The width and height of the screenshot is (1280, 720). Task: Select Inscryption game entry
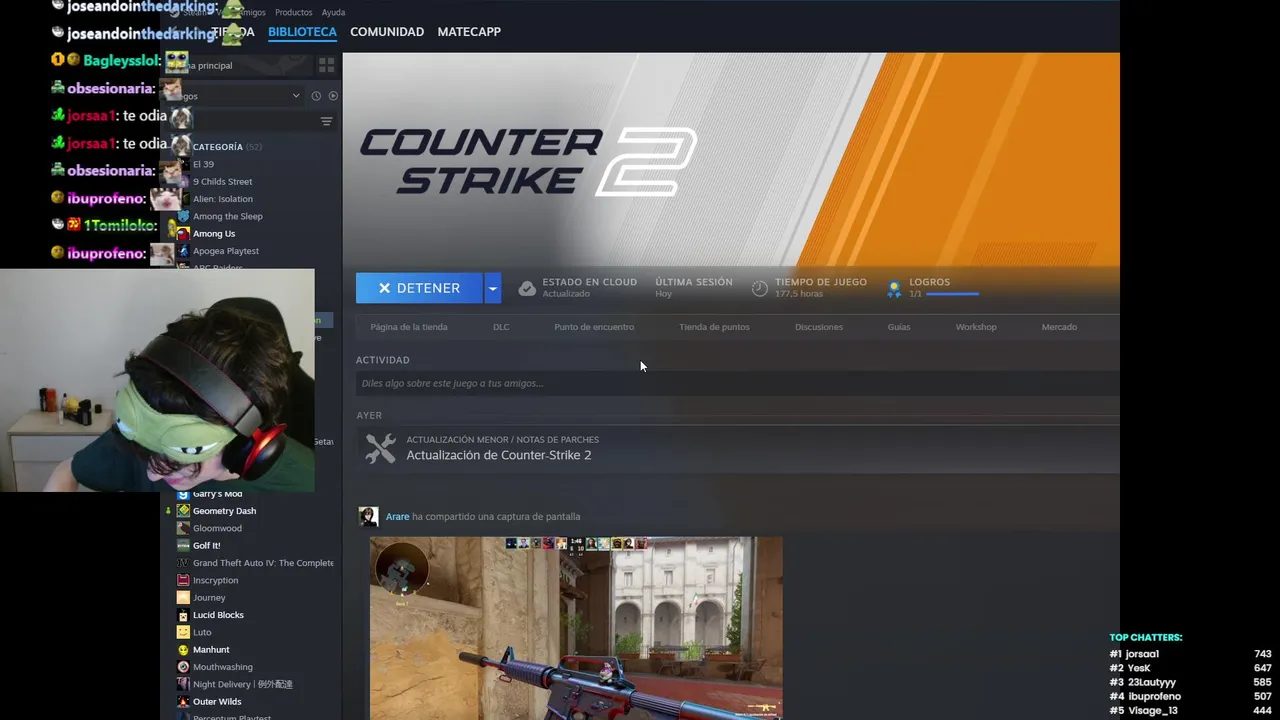pos(215,580)
